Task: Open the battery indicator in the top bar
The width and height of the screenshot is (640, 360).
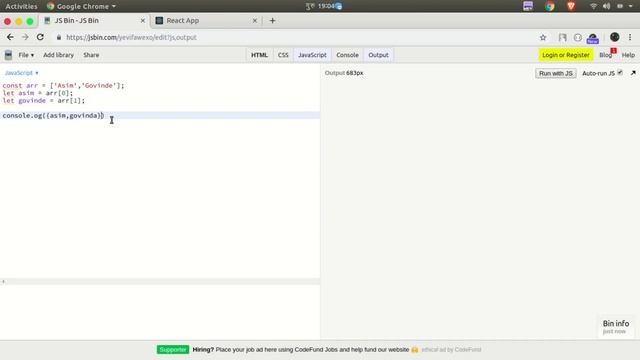Action: click(x=620, y=6)
